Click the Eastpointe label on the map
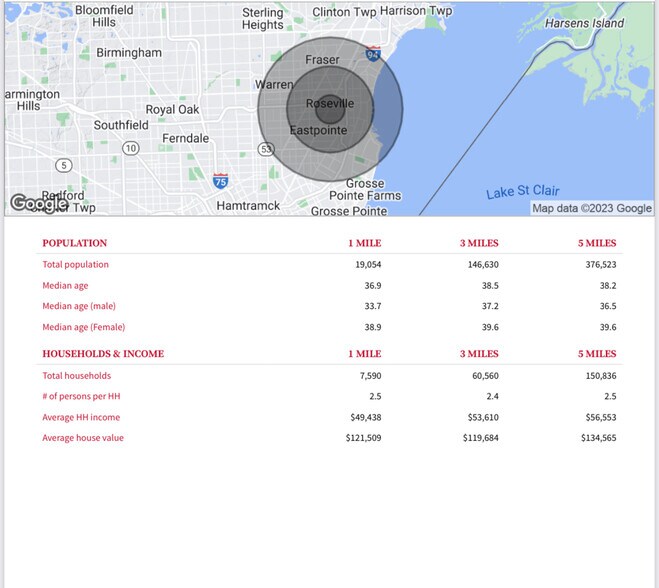 tap(318, 131)
